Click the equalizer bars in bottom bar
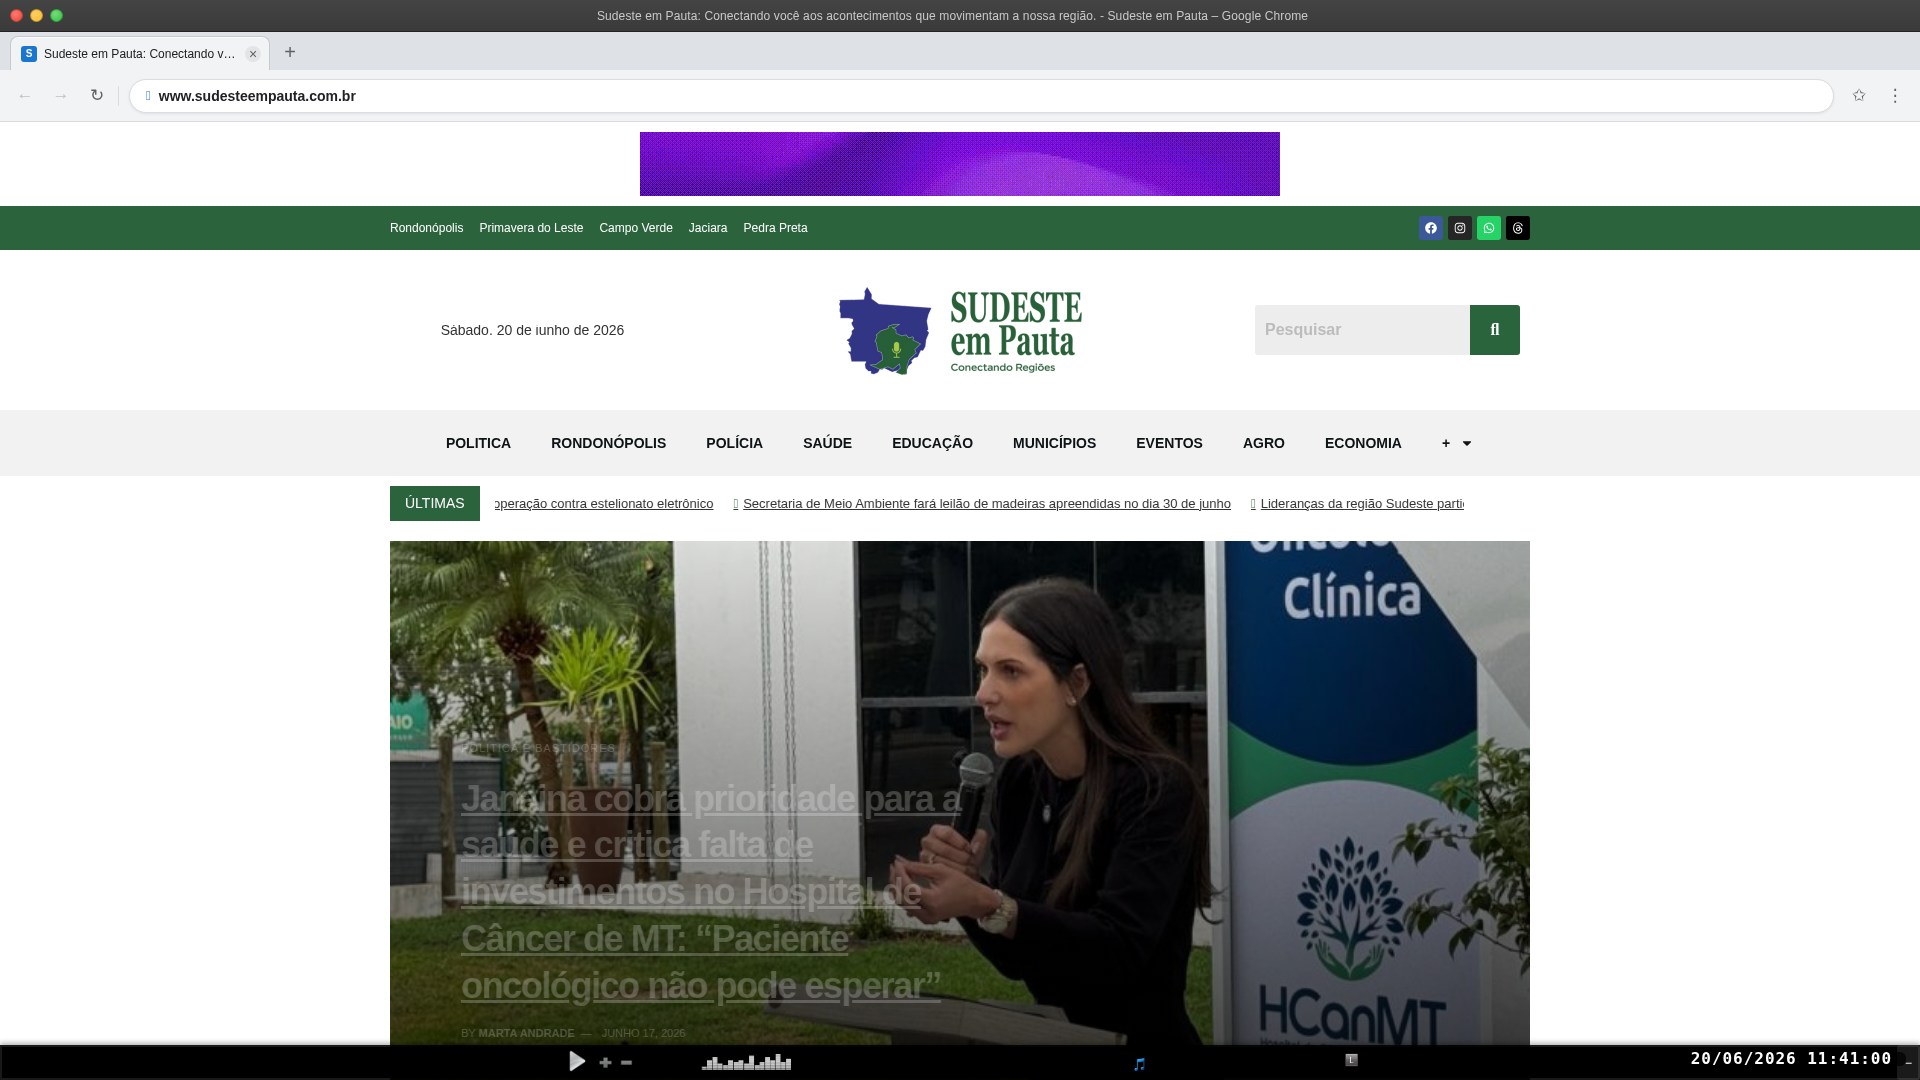 746,1062
